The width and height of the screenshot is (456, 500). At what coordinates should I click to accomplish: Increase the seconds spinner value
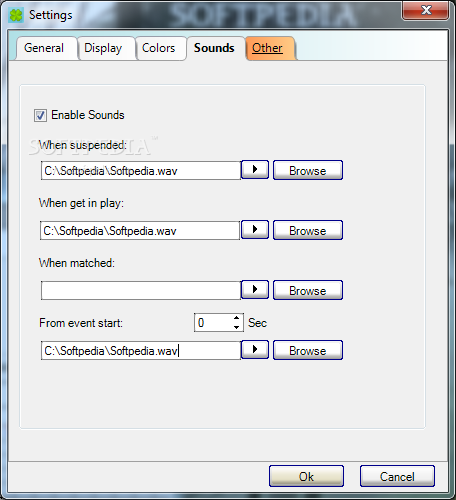236,318
